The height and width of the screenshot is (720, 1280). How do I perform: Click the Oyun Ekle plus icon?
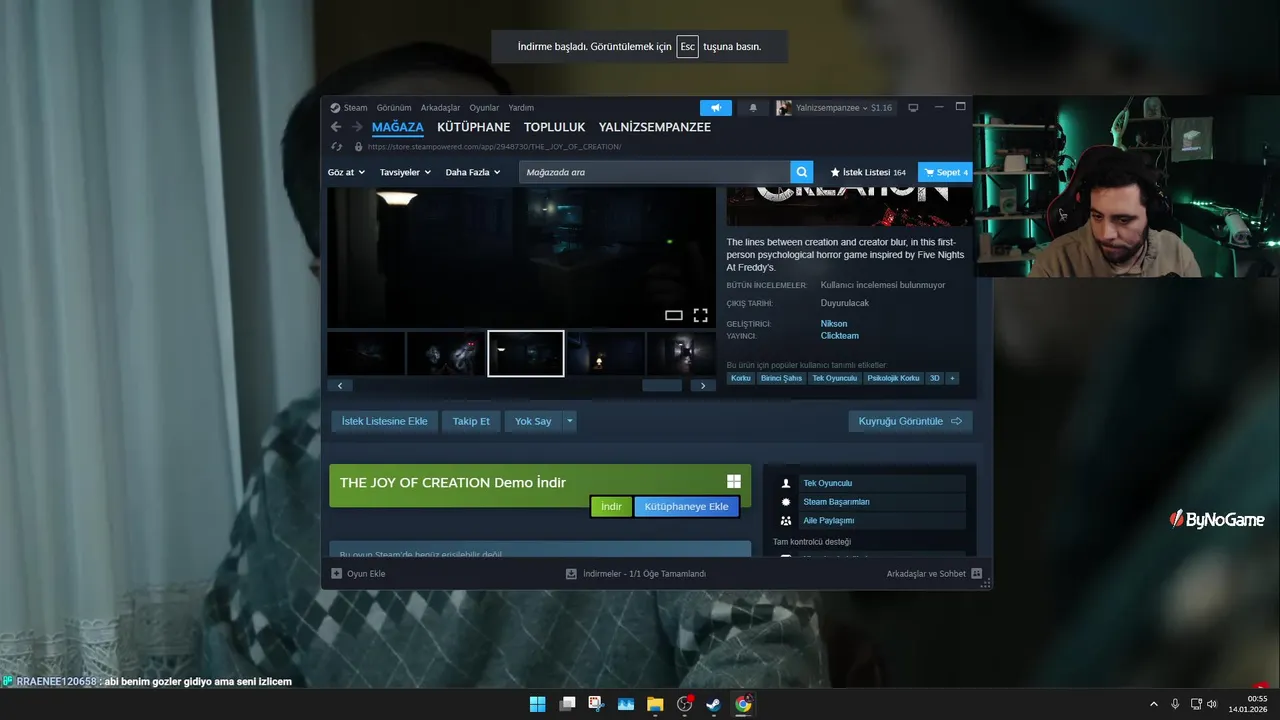337,574
